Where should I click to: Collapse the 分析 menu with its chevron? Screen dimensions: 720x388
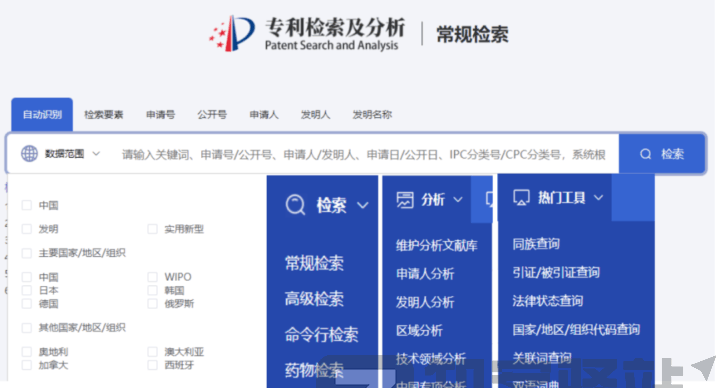[x=458, y=199]
